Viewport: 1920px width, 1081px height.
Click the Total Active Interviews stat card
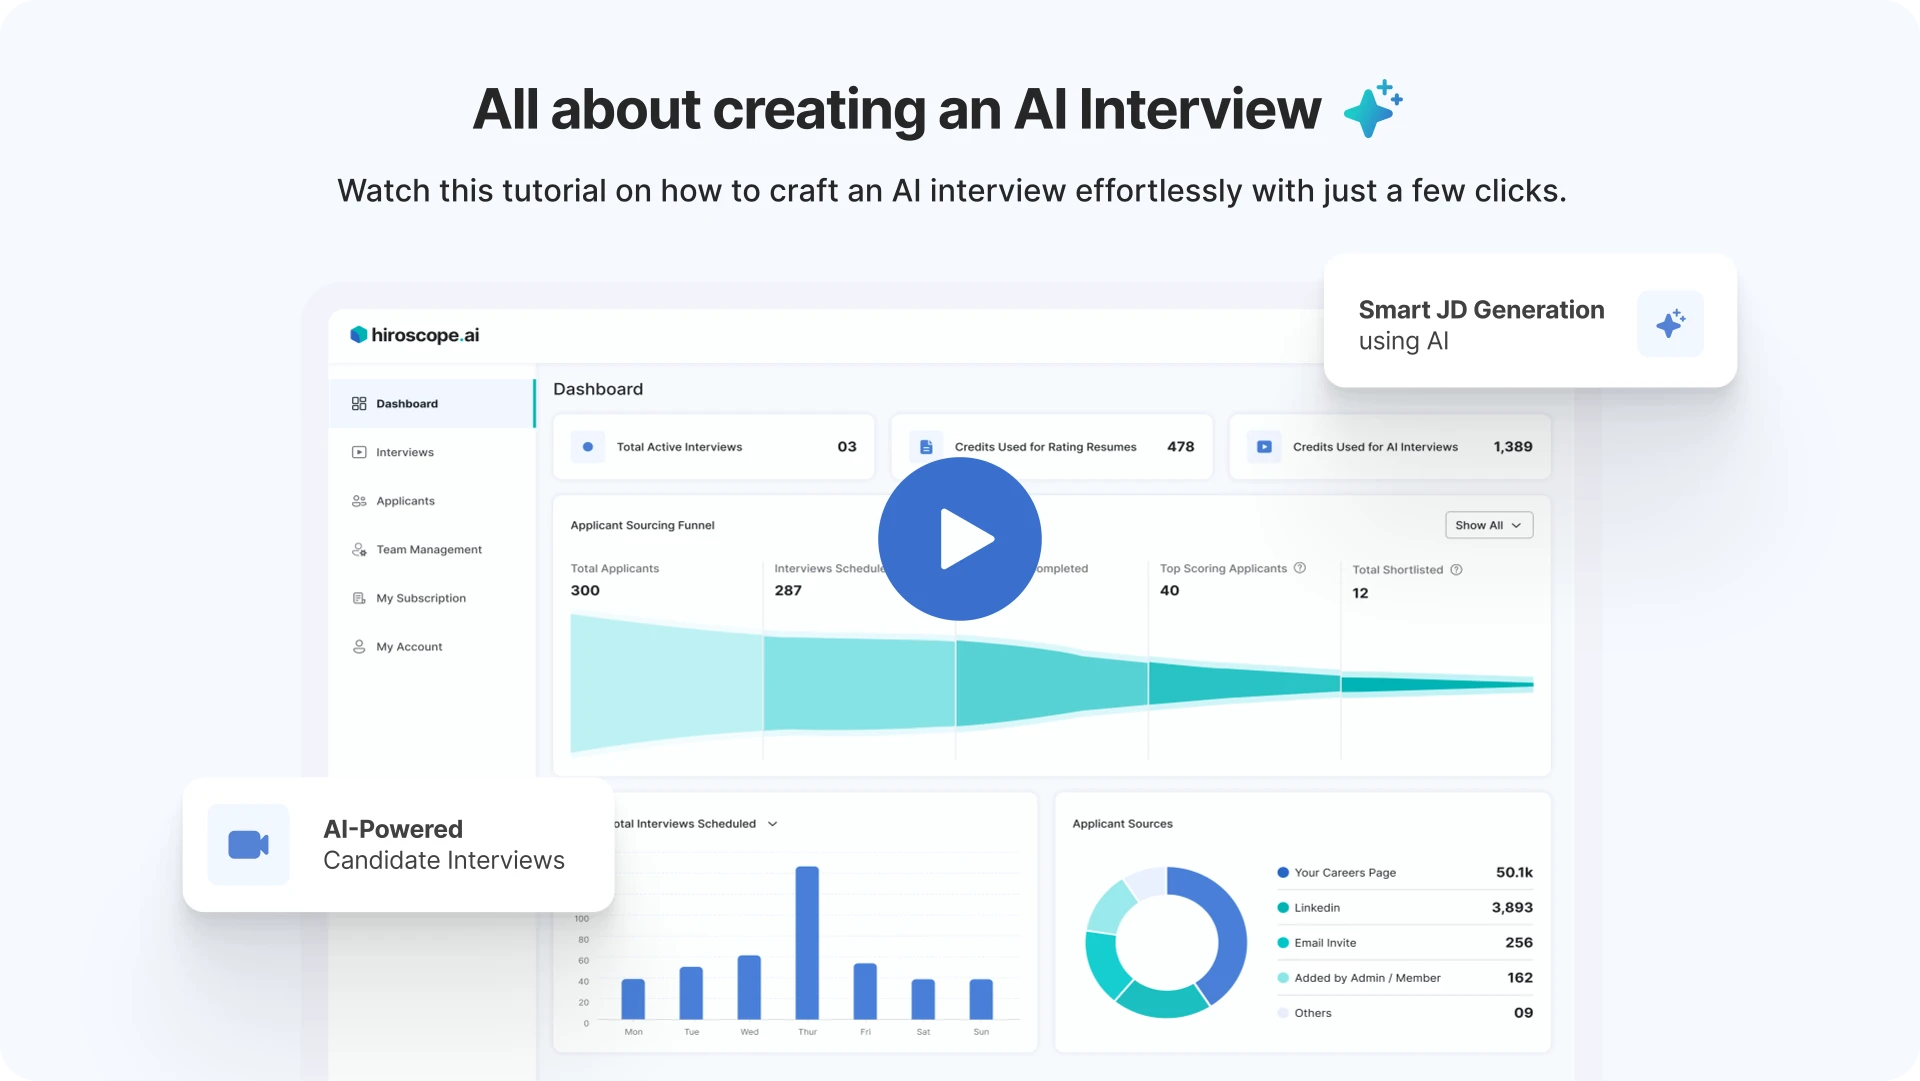point(713,447)
